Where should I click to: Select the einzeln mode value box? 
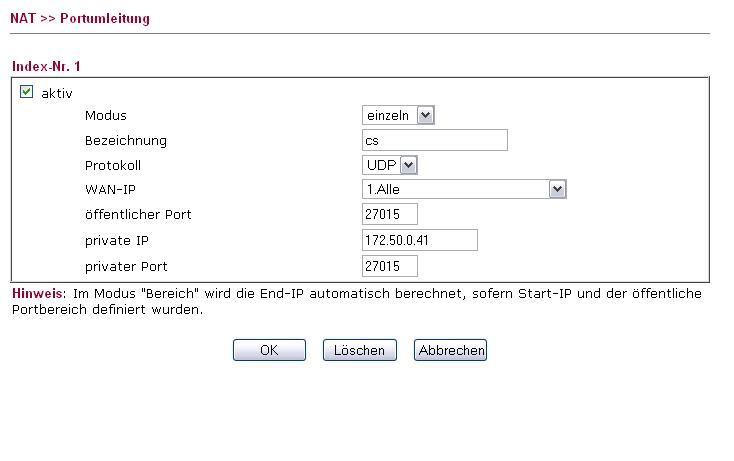(x=398, y=115)
